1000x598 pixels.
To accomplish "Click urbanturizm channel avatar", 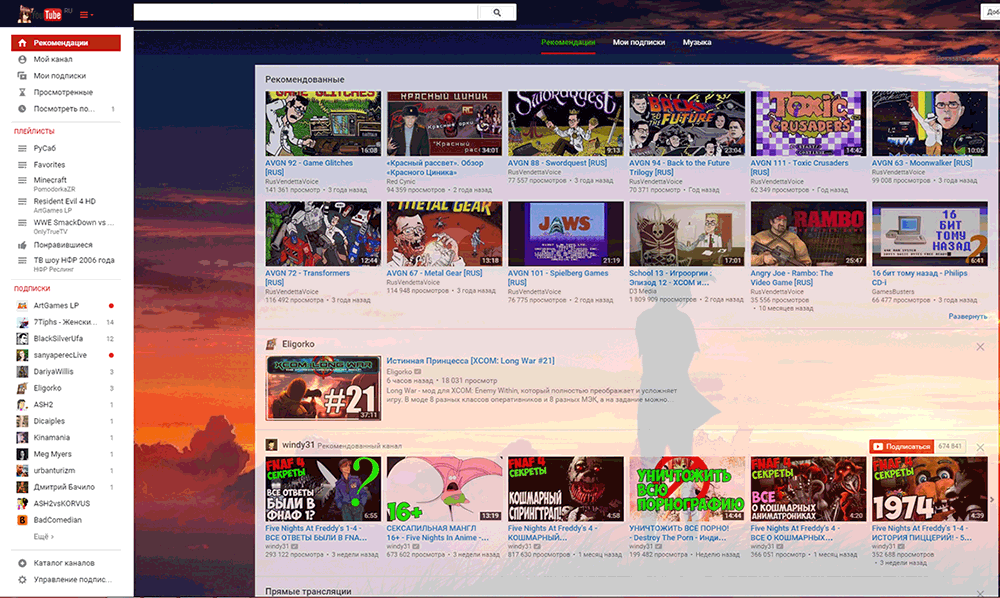I will pyautogui.click(x=22, y=470).
